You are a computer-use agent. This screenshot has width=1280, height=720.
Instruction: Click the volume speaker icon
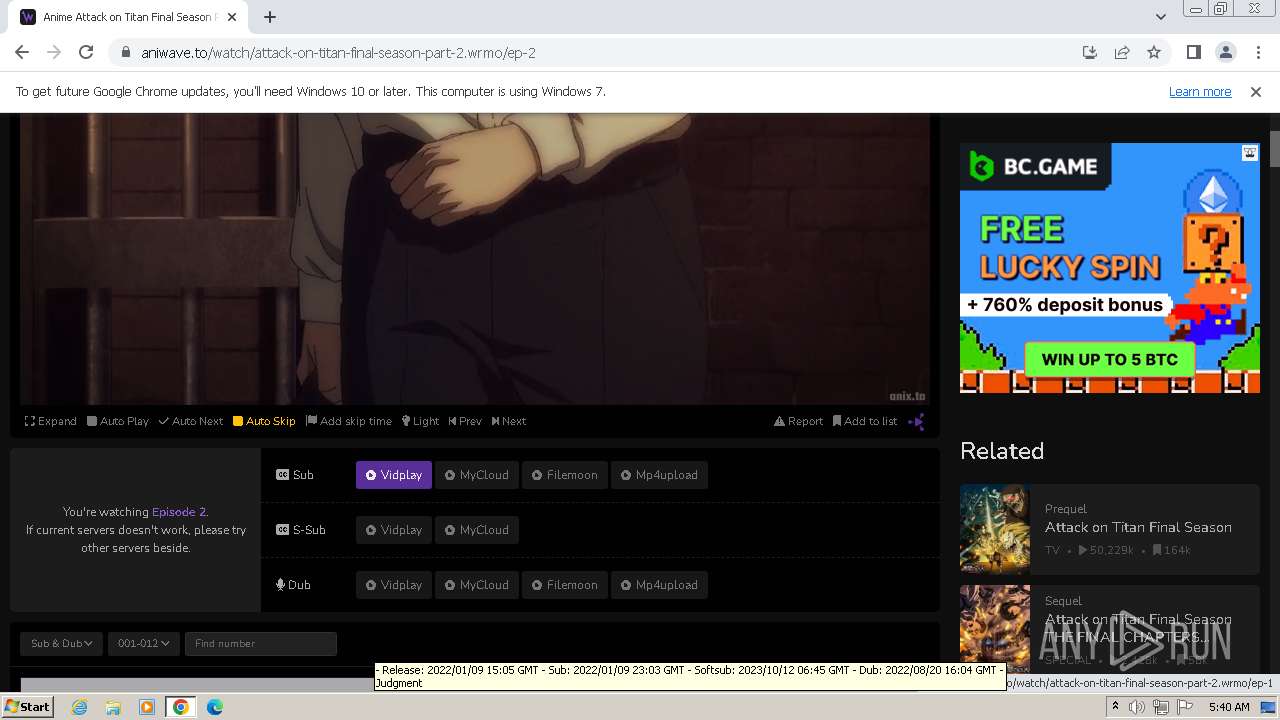pos(1137,707)
